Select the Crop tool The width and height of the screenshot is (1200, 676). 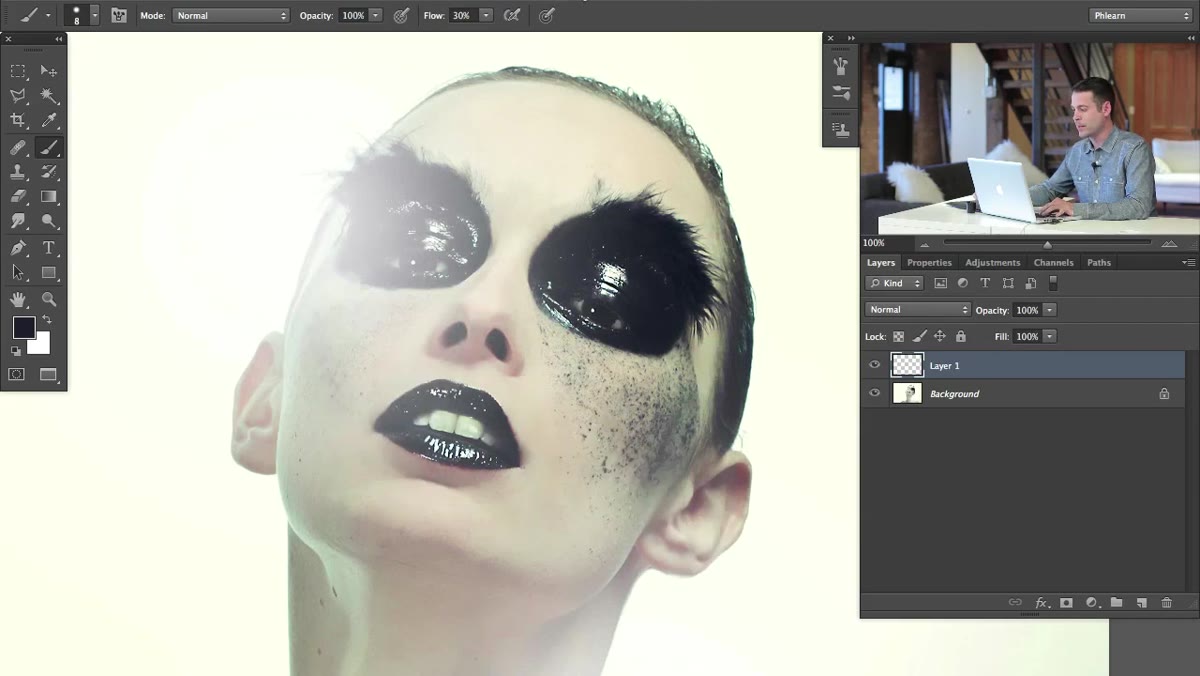(x=18, y=121)
